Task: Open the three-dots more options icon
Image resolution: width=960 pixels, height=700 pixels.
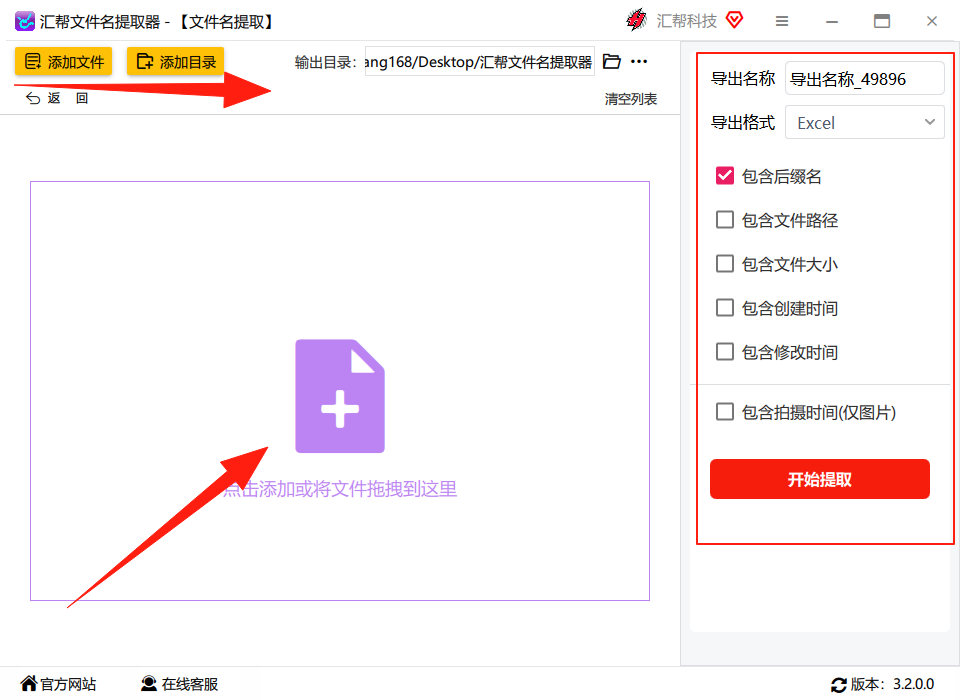Action: [x=639, y=61]
